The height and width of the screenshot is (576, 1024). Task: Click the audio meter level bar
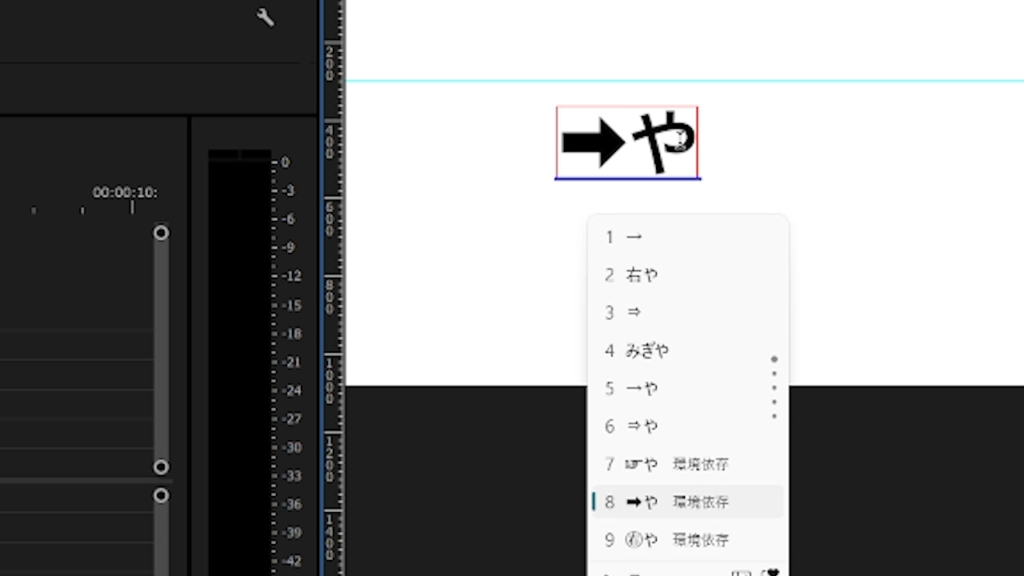click(239, 362)
